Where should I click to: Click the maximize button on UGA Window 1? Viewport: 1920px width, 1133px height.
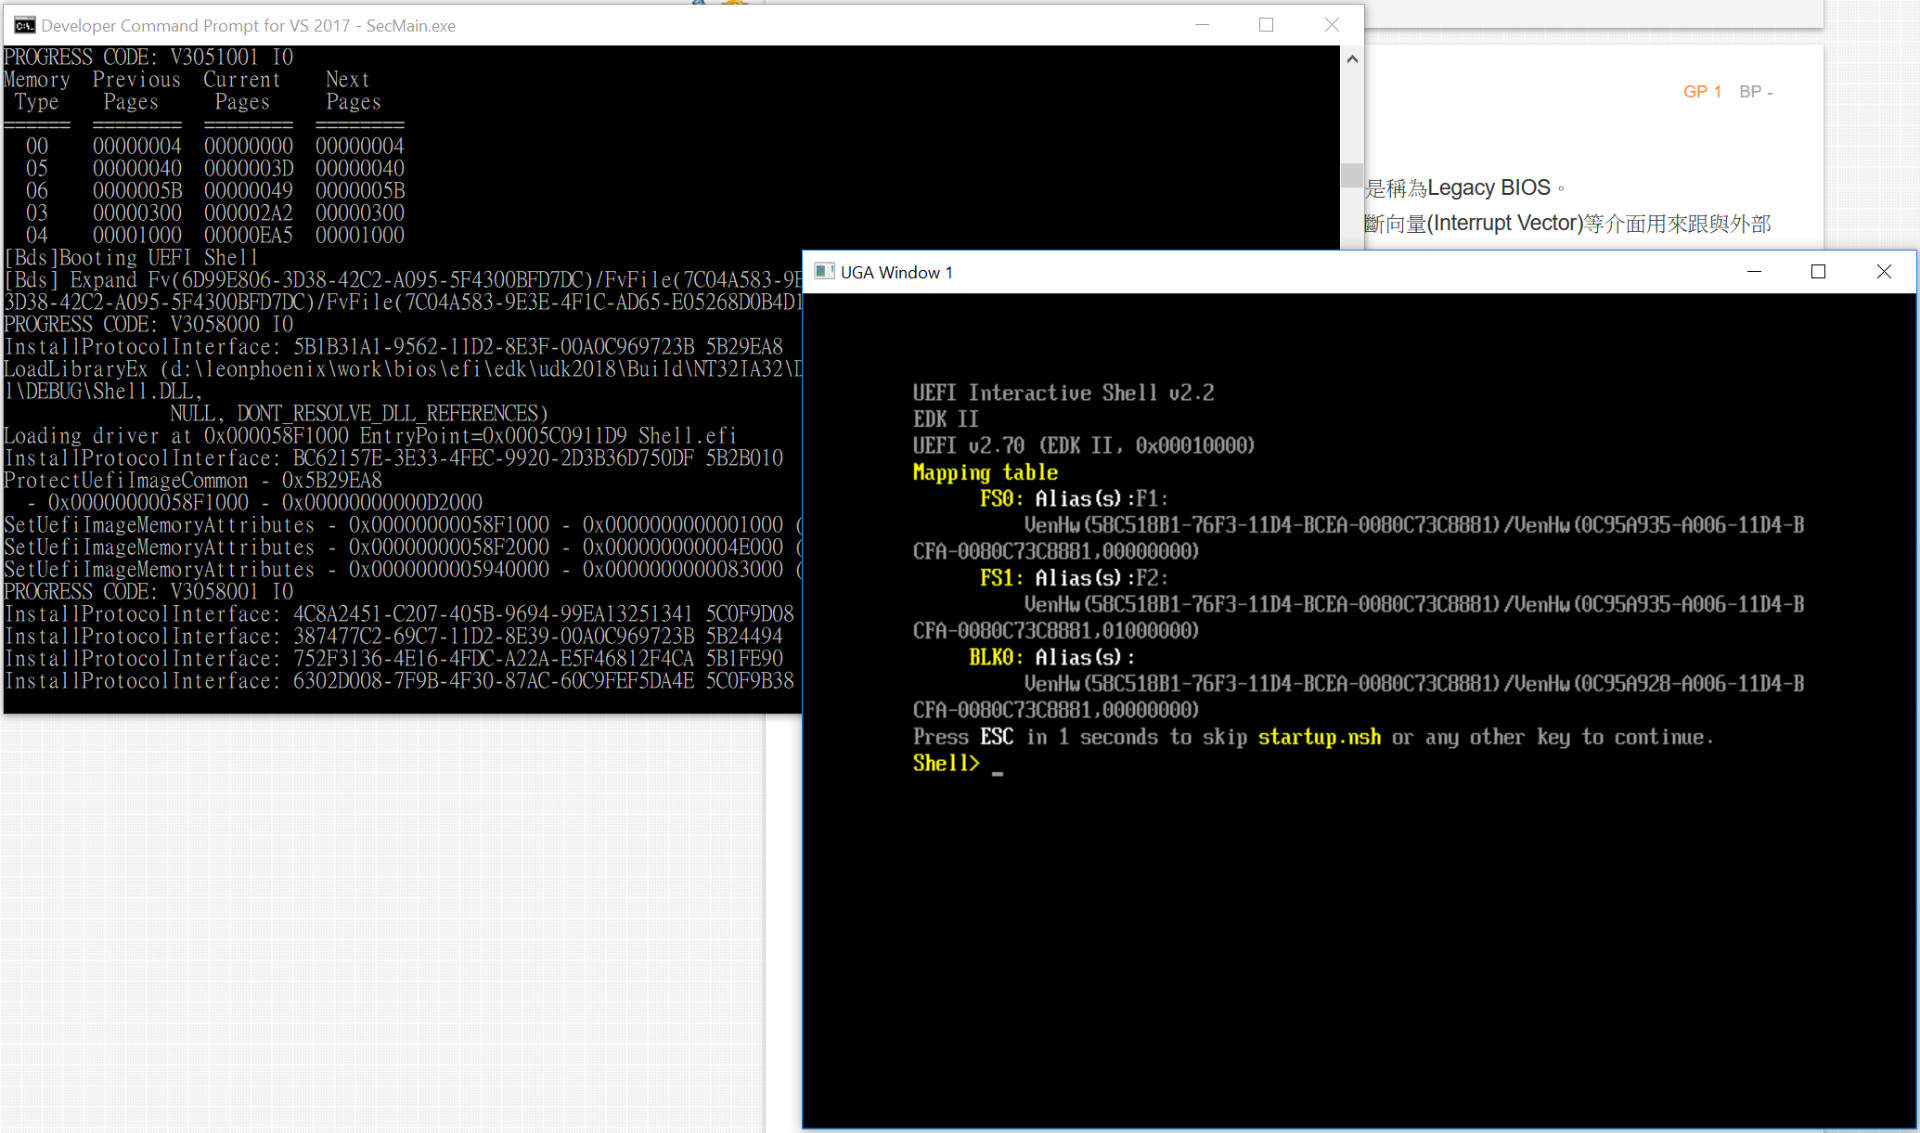click(1819, 272)
